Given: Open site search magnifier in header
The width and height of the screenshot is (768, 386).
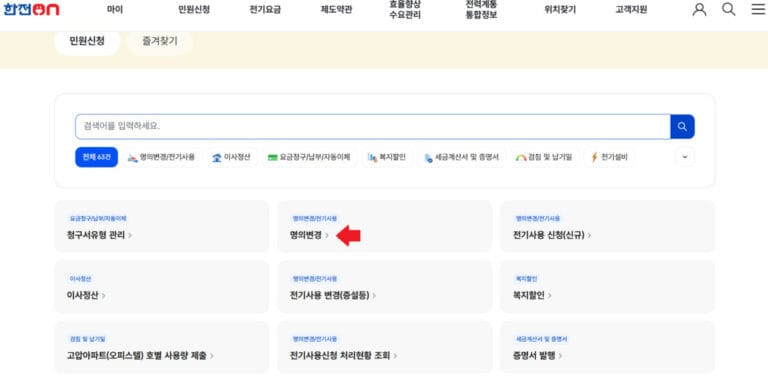Looking at the screenshot, I should pyautogui.click(x=728, y=9).
